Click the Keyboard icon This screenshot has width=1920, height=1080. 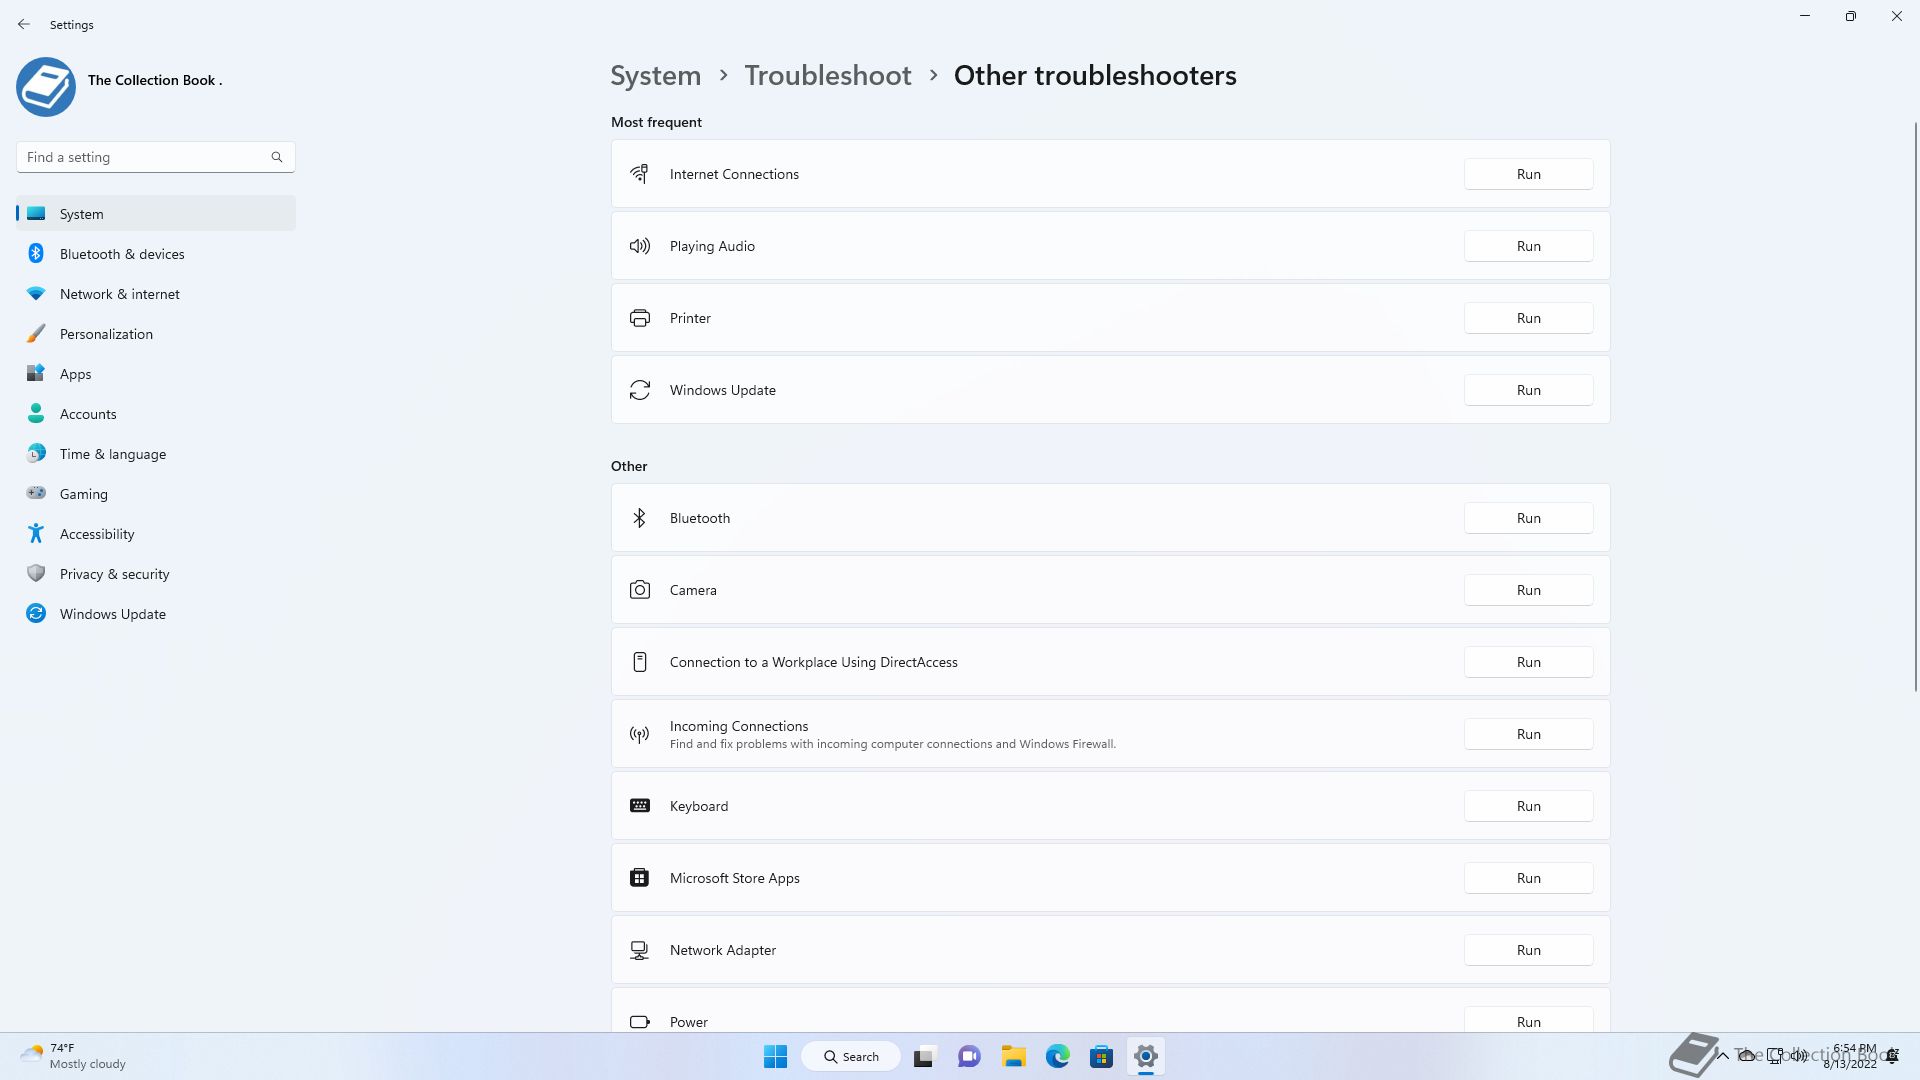pyautogui.click(x=640, y=806)
